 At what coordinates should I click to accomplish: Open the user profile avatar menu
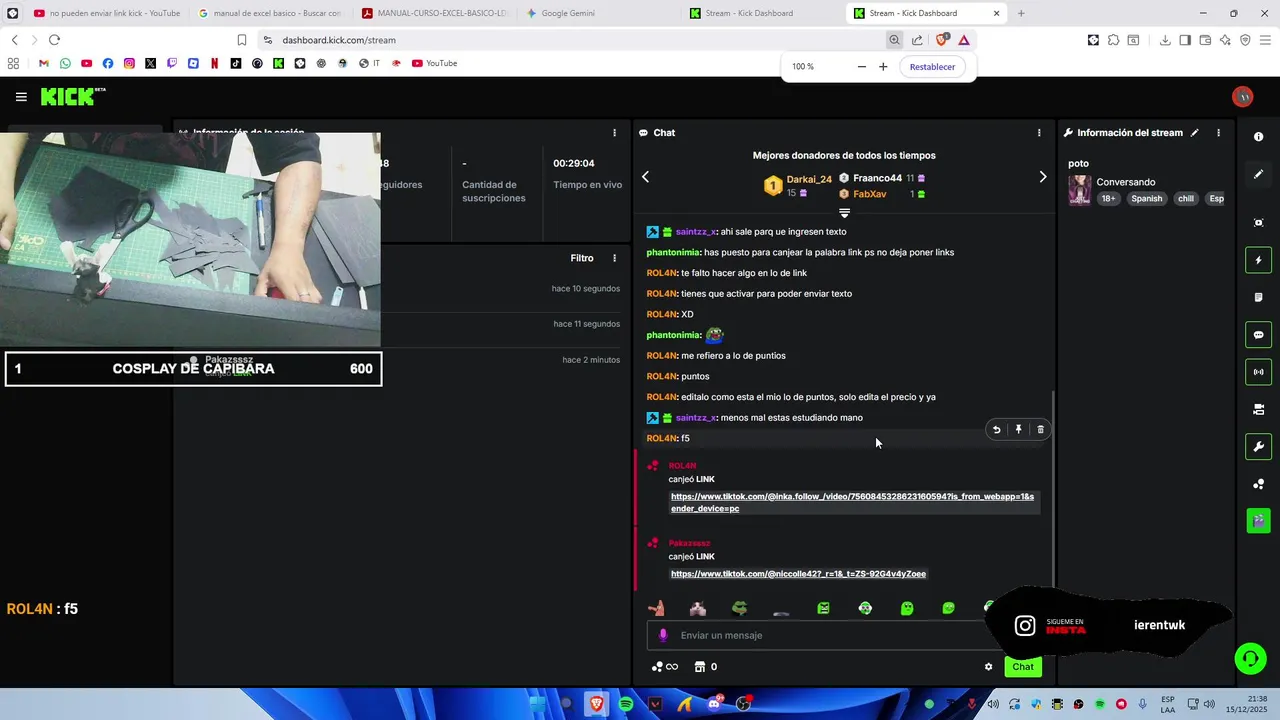click(1243, 97)
